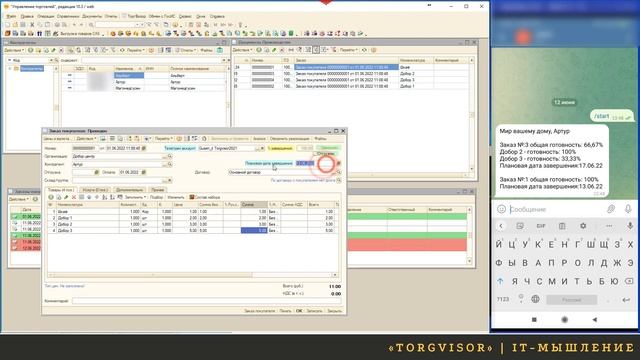Toggle the Отгружен checkbox in the order
The image size is (640, 360).
point(315,154)
